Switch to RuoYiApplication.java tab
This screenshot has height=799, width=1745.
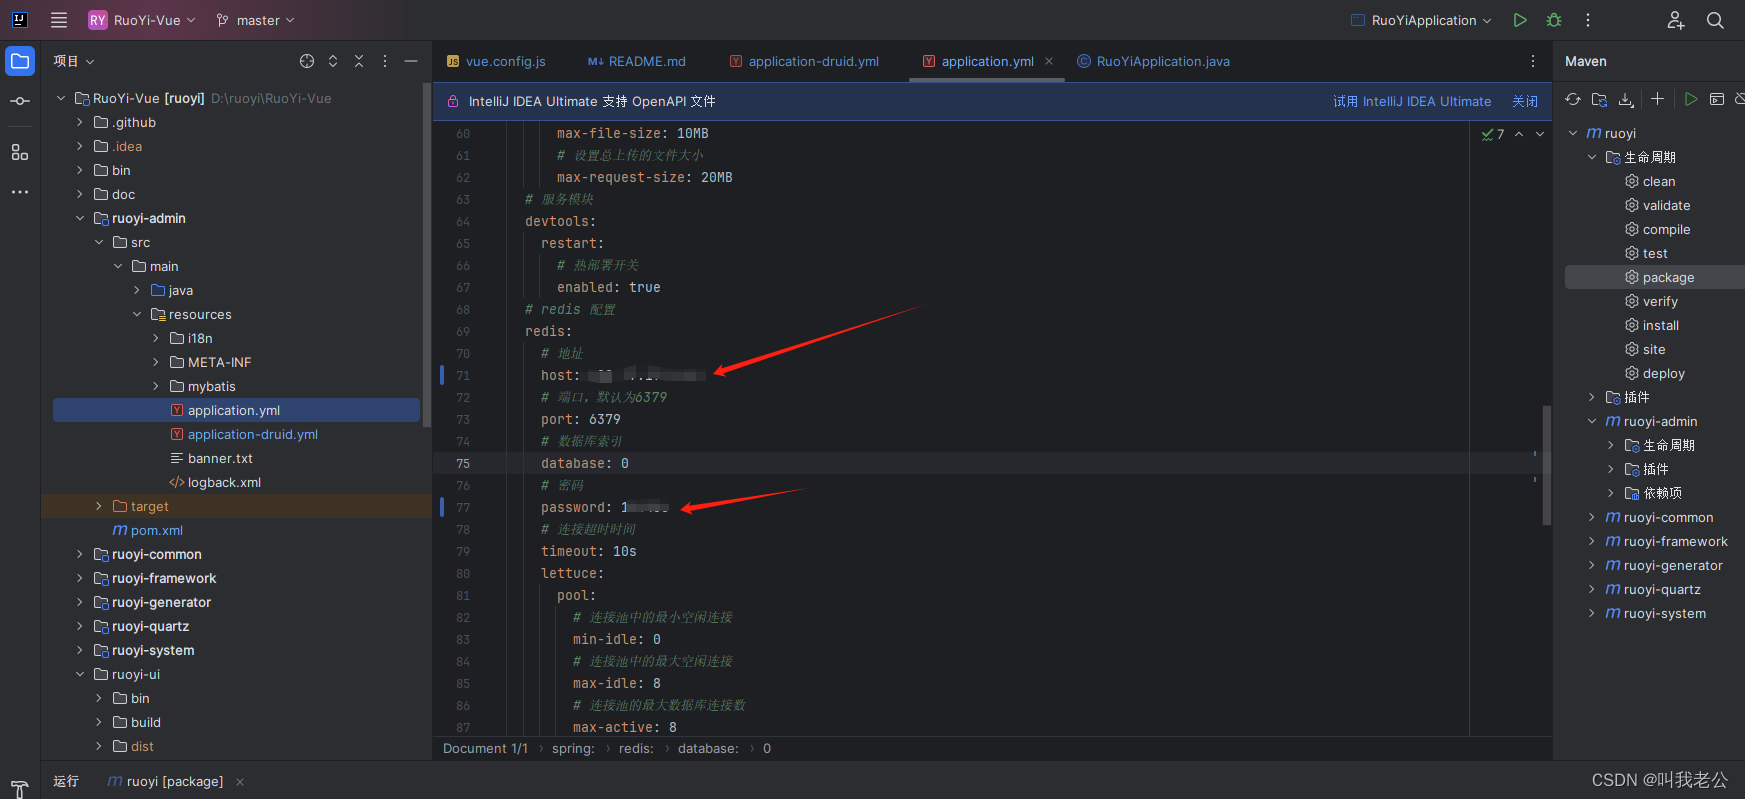[x=1153, y=61]
